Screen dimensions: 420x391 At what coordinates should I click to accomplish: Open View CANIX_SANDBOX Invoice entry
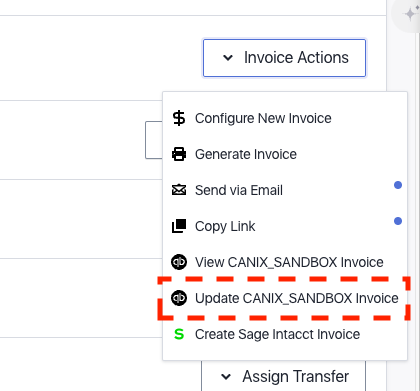285,262
